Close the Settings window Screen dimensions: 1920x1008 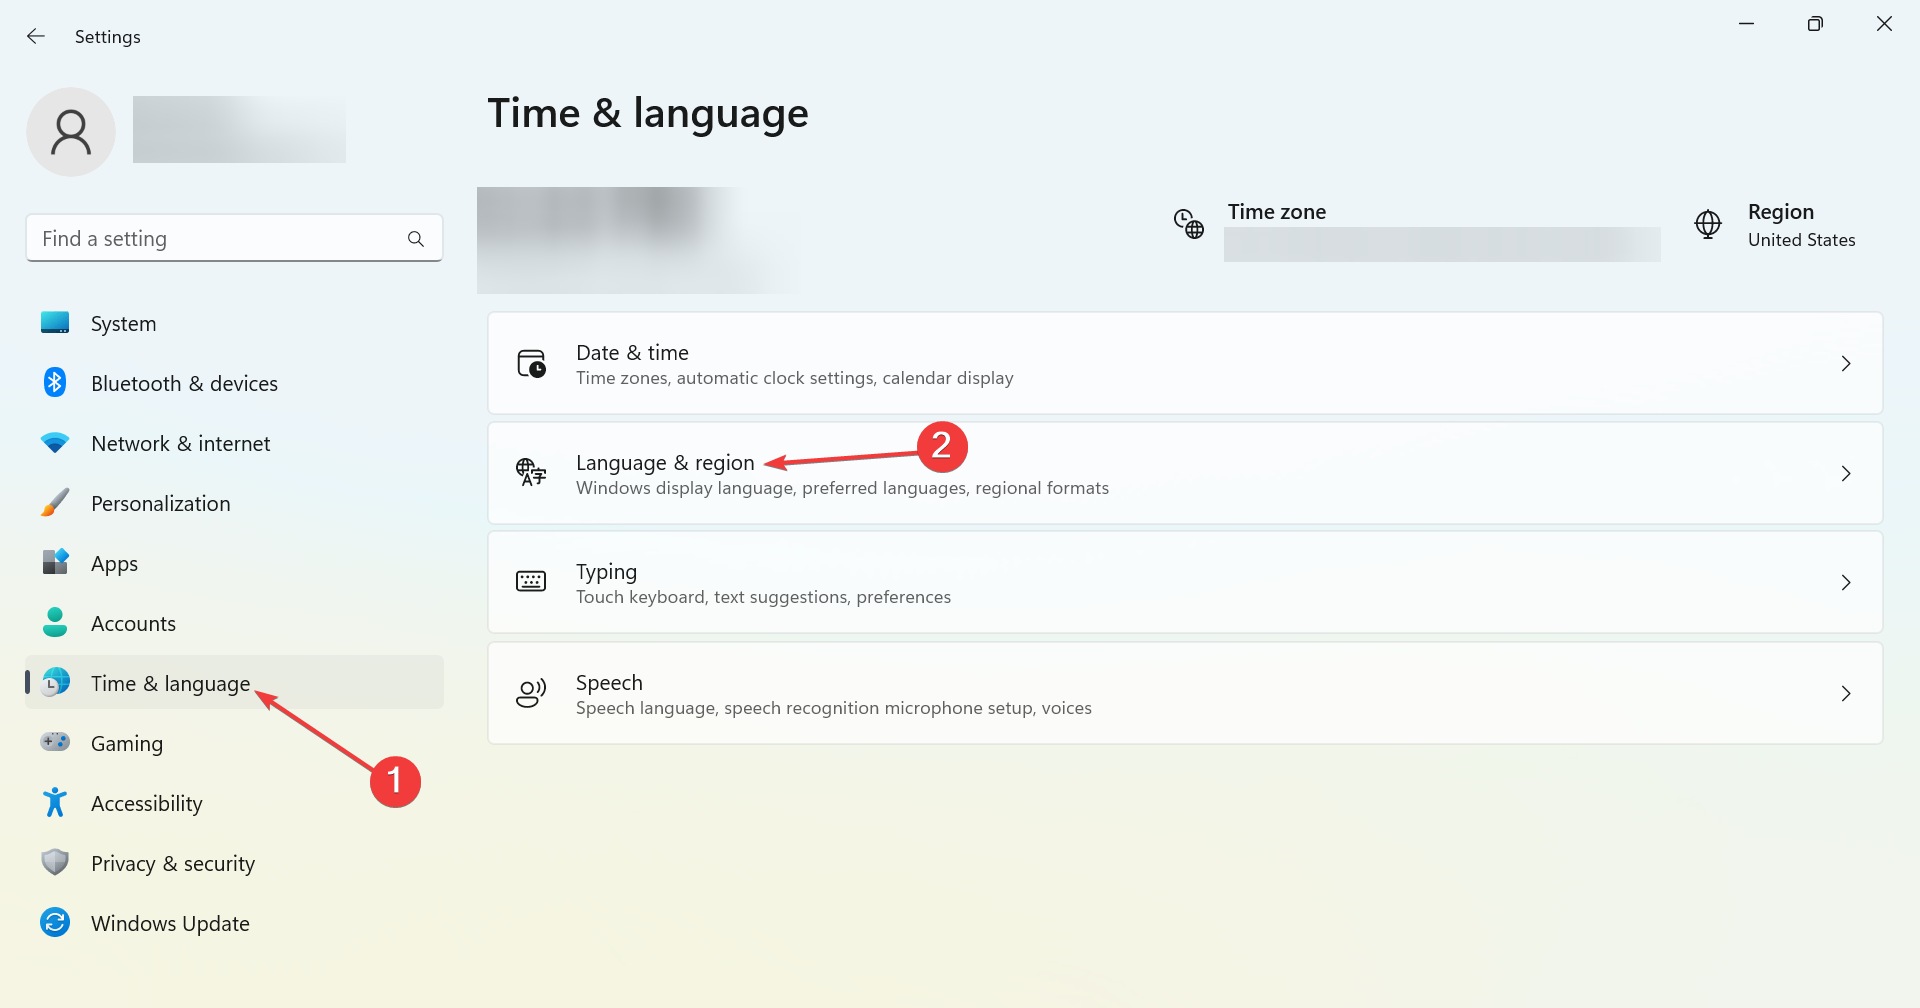point(1884,23)
